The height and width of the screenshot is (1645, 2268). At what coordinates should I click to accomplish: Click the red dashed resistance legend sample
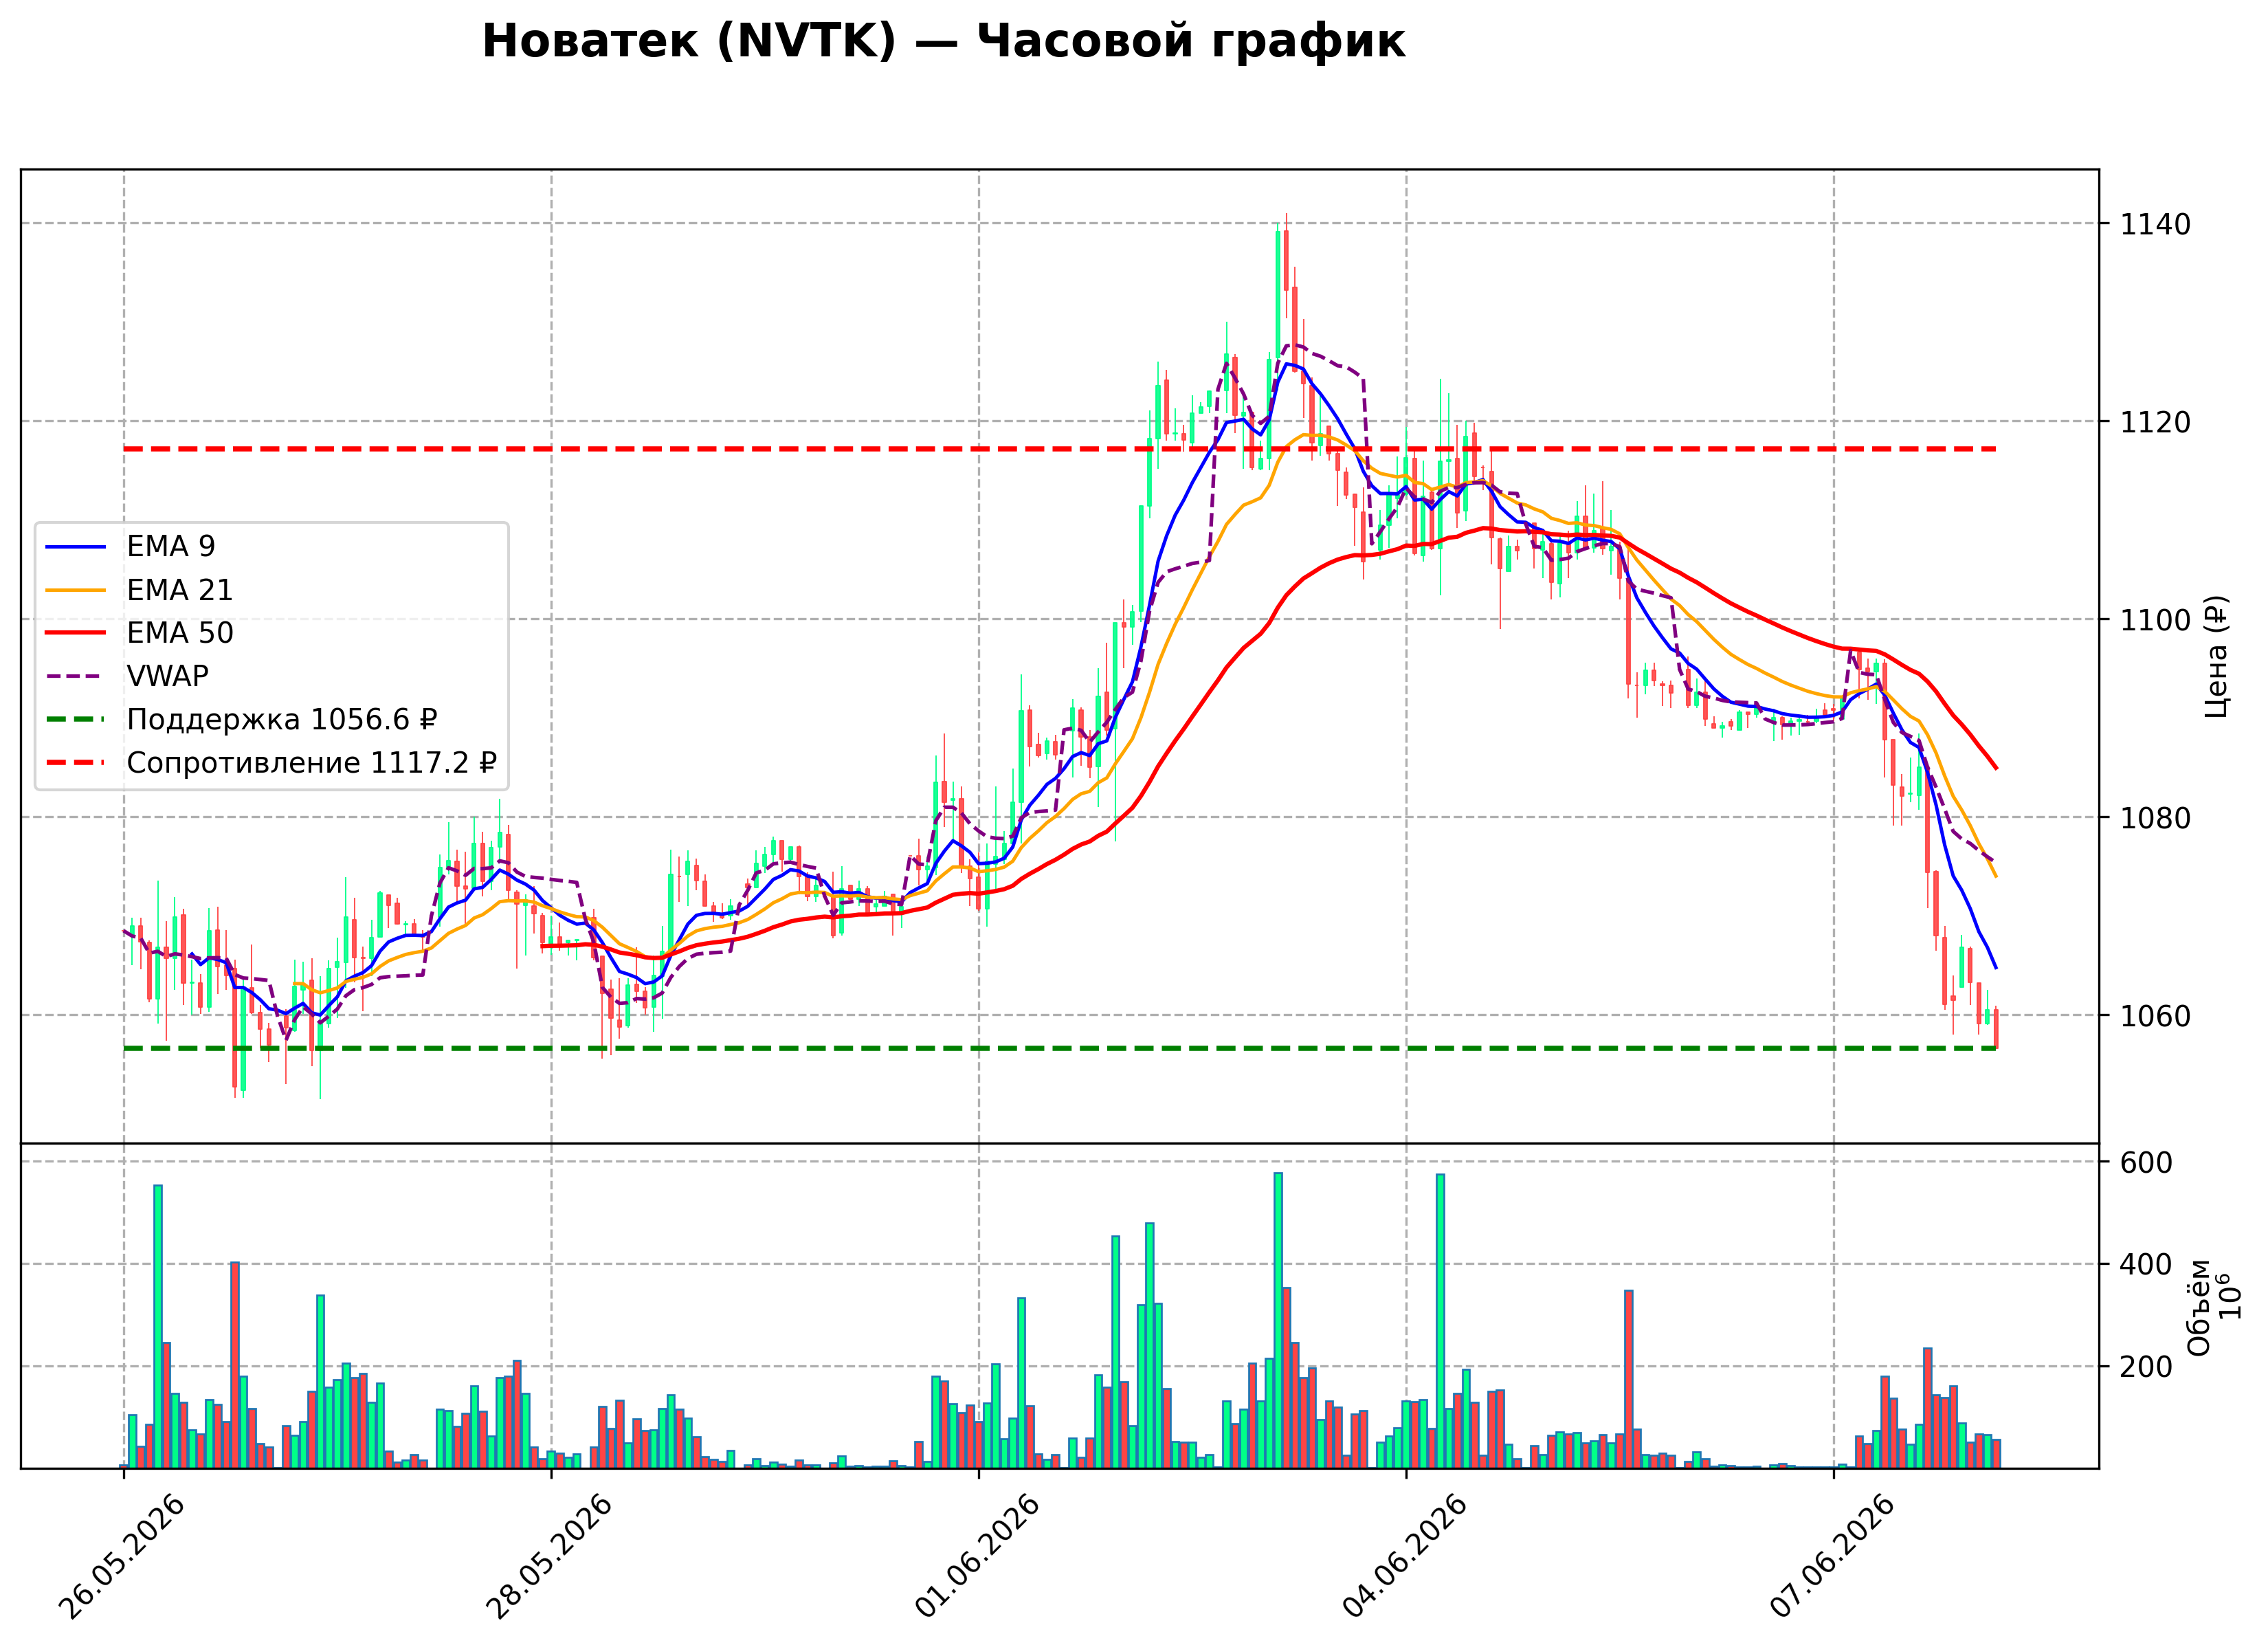tap(76, 763)
